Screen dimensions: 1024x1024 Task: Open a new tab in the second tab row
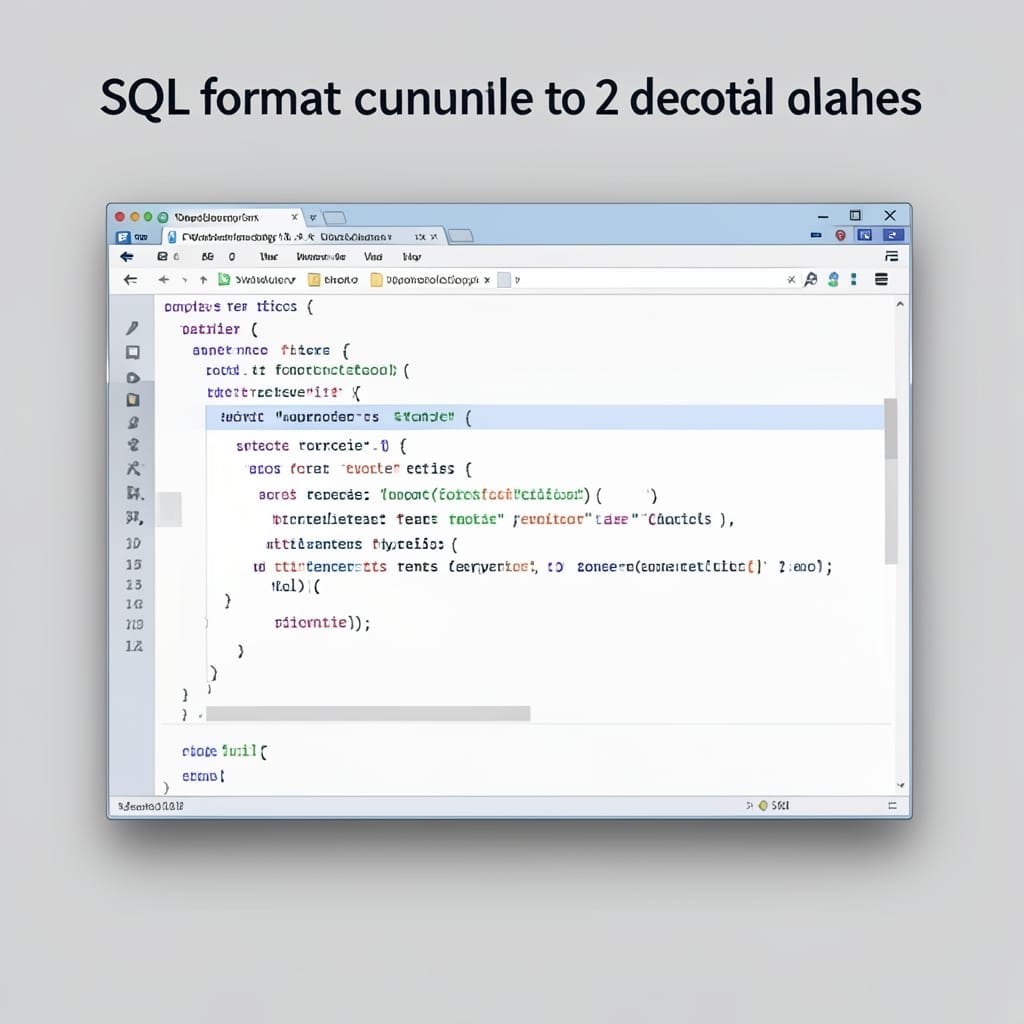(x=460, y=236)
